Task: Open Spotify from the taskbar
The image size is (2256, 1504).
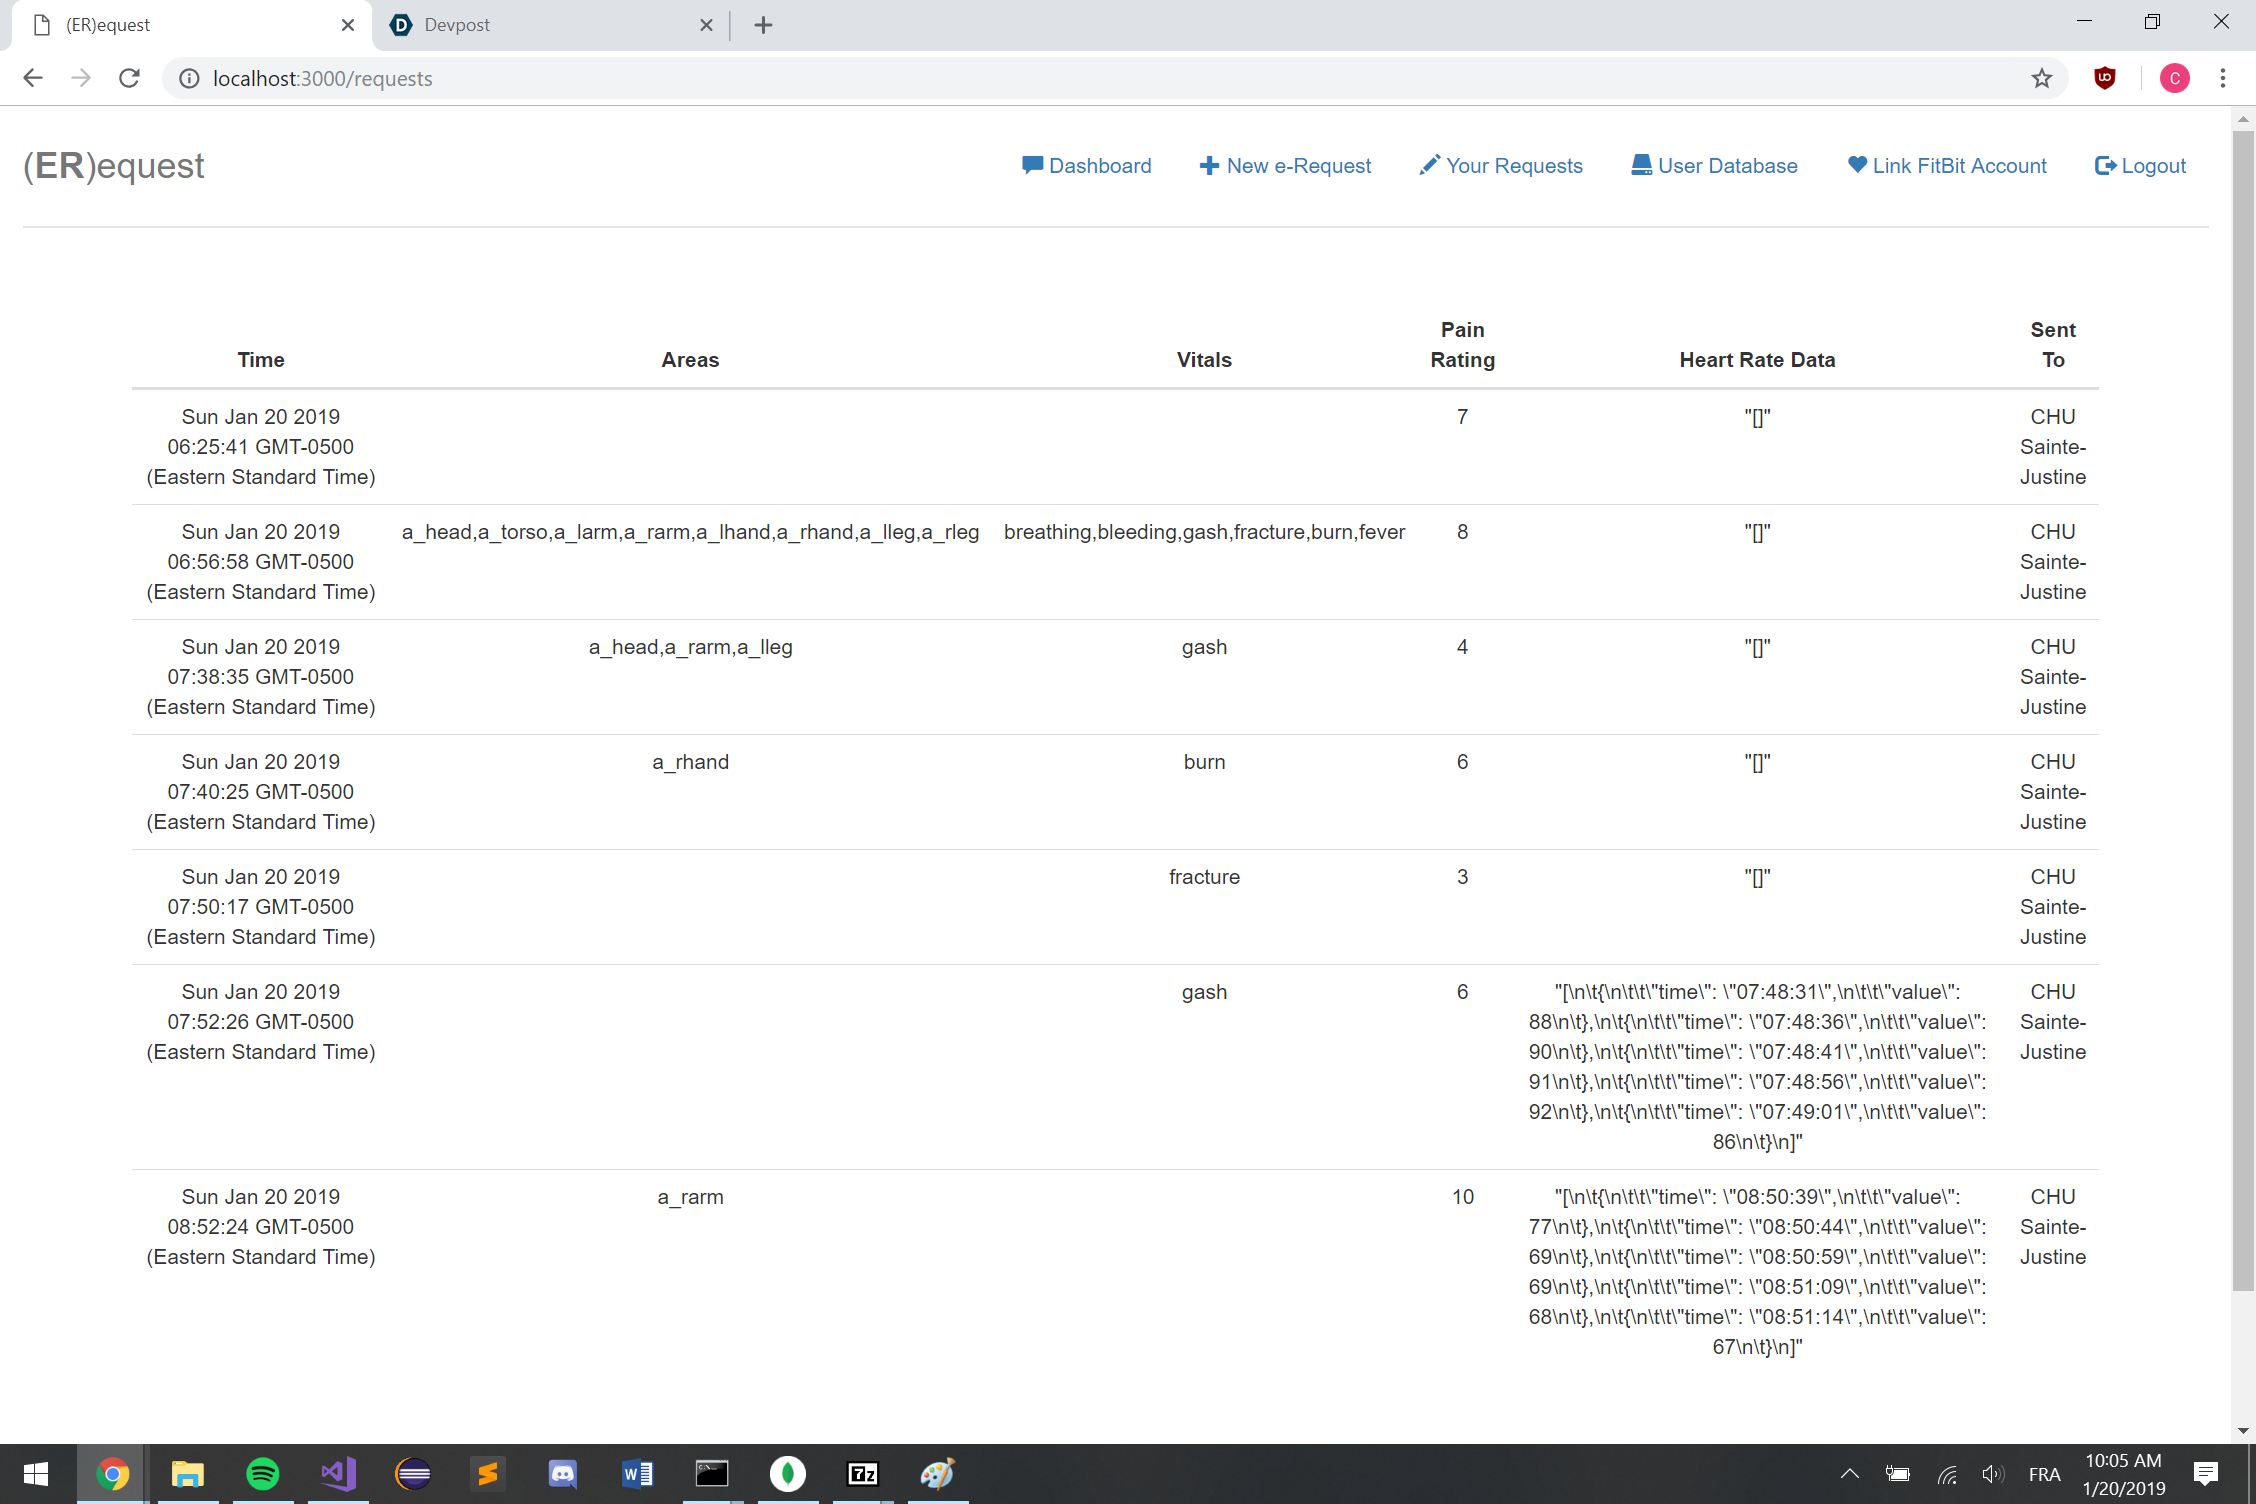Action: point(263,1473)
